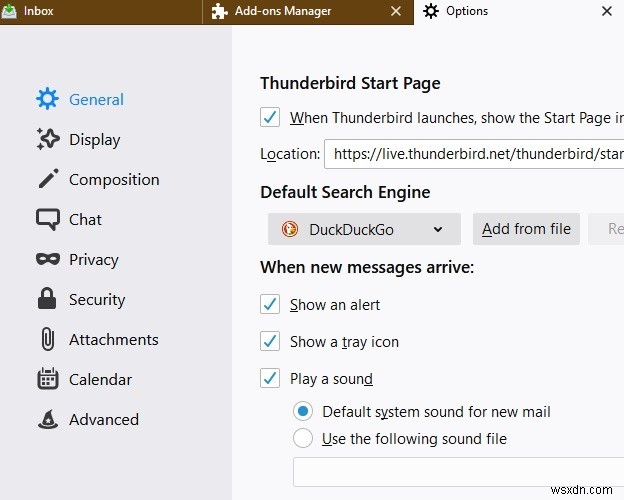Screen dimensions: 624x500
Task: Switch to the Inbox tab
Action: coord(101,12)
